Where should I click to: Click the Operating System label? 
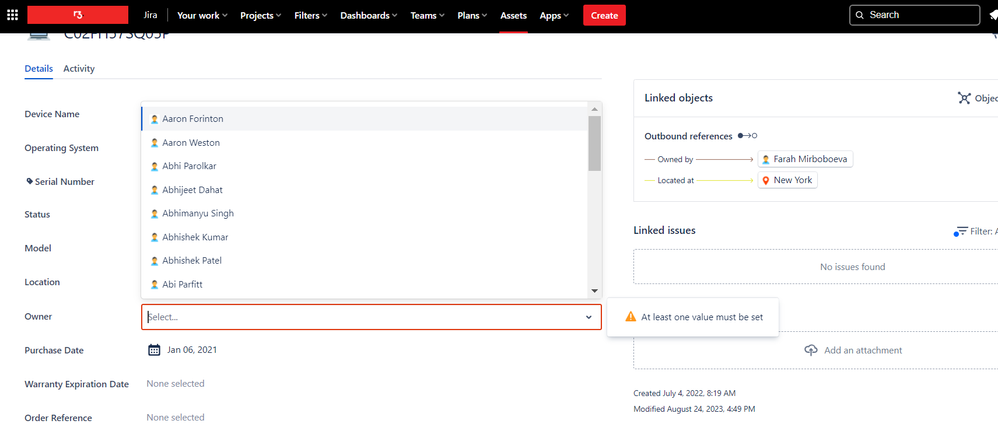pyautogui.click(x=62, y=148)
